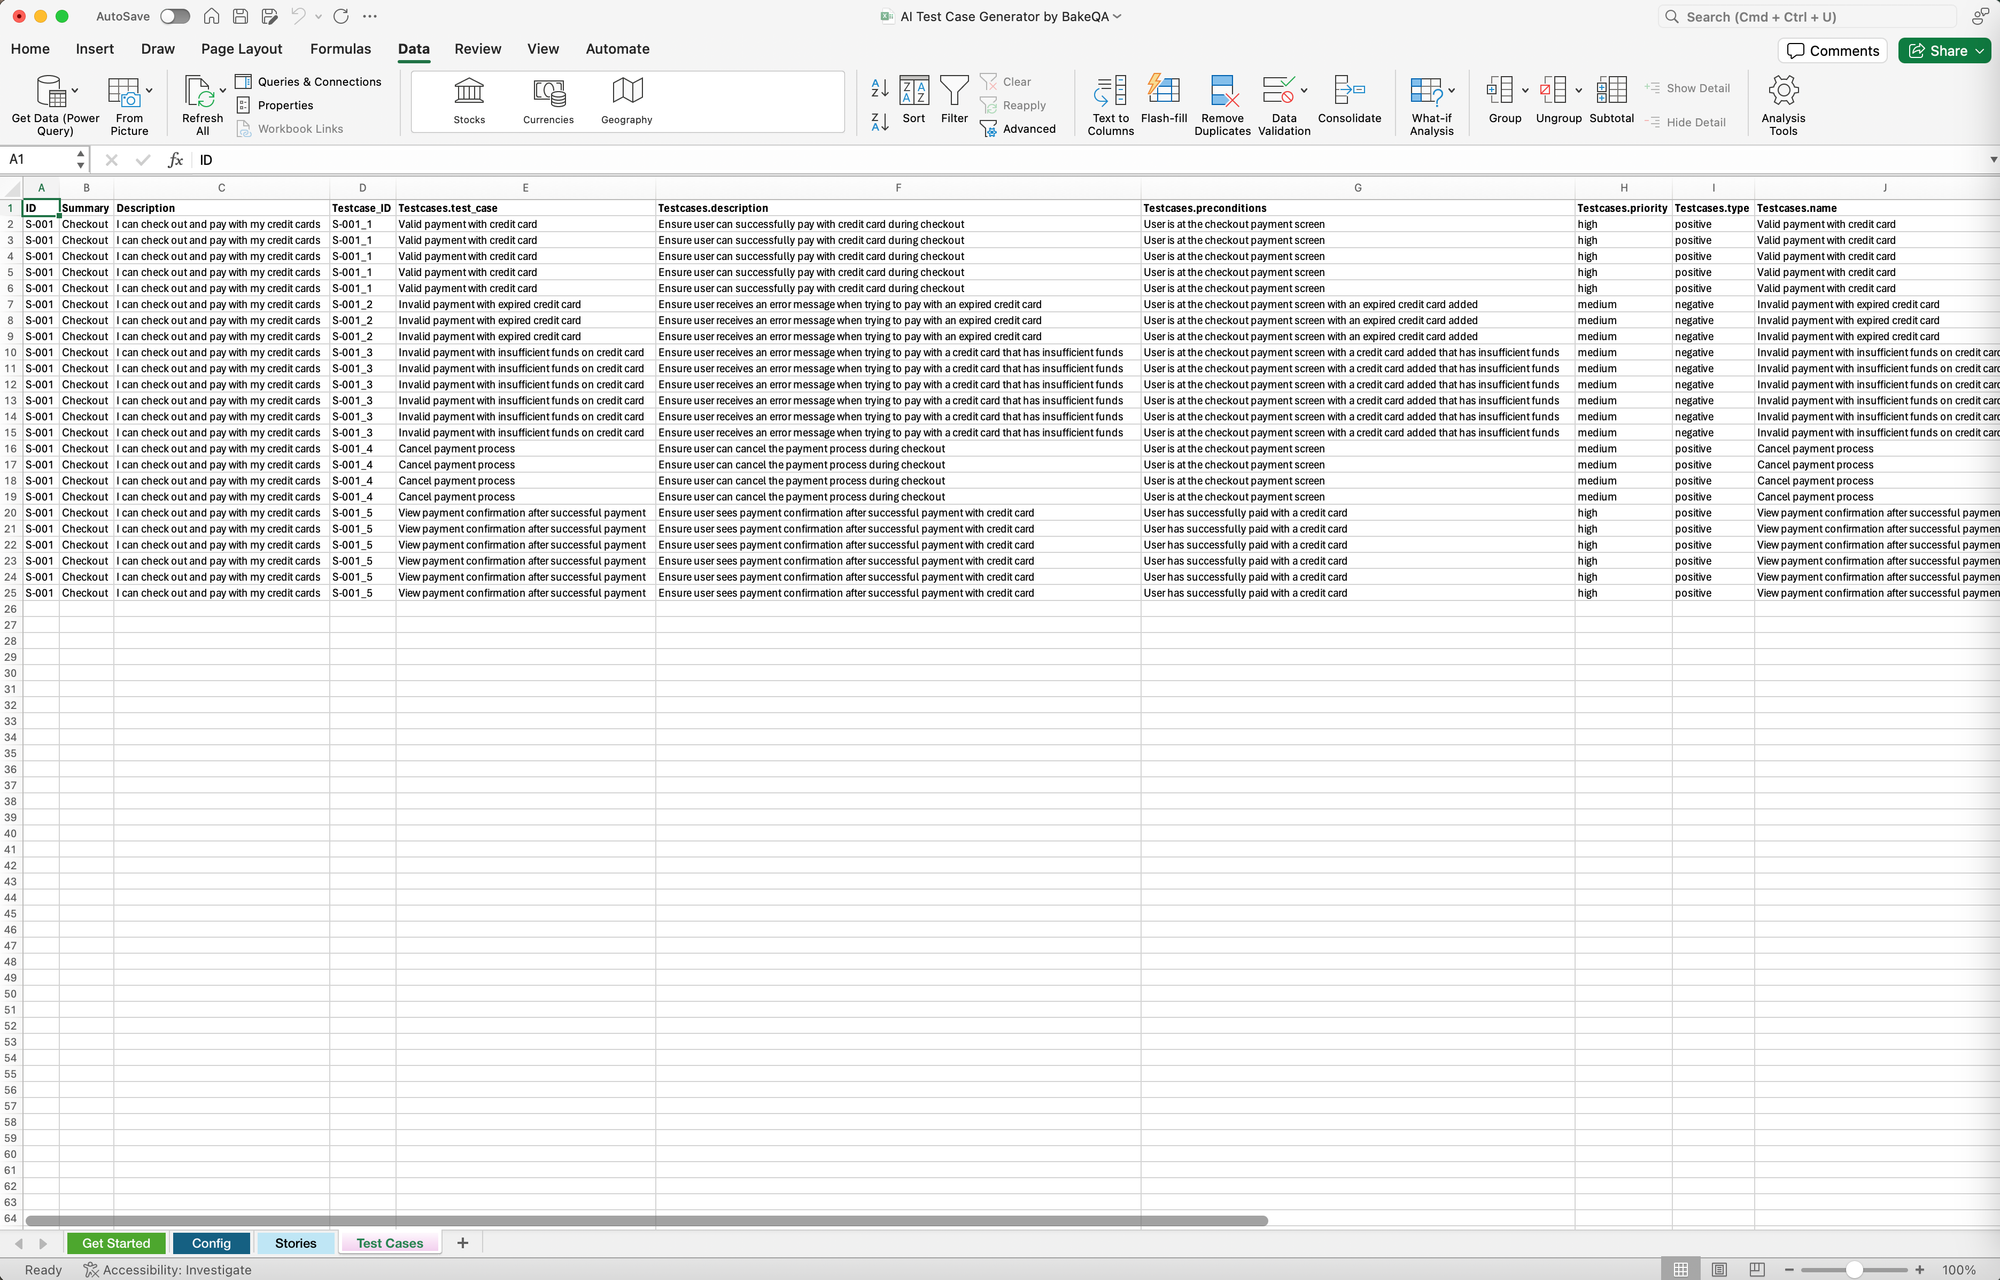Click the zoom slider handle
The height and width of the screenshot is (1280, 2000).
click(1853, 1269)
